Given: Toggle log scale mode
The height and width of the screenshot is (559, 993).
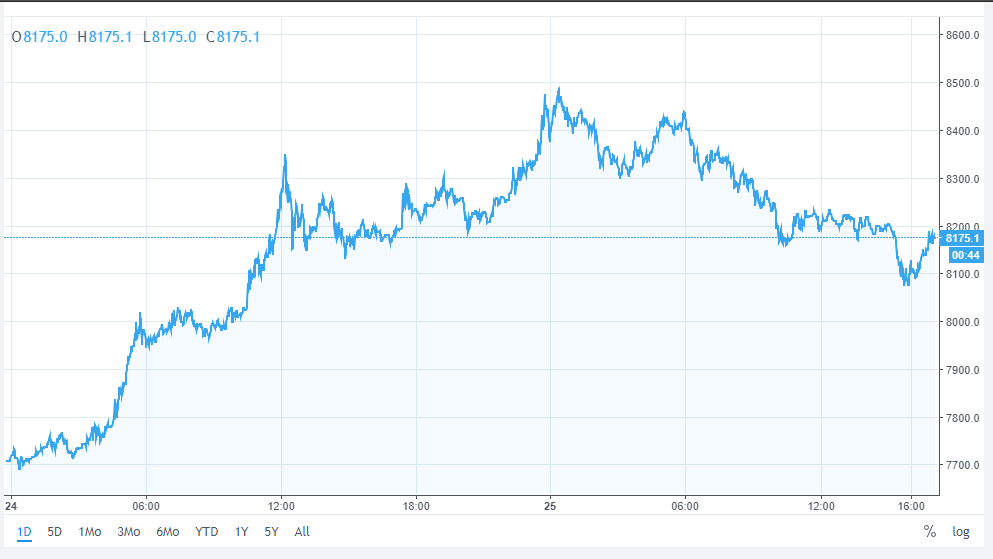Looking at the screenshot, I should tap(961, 532).
